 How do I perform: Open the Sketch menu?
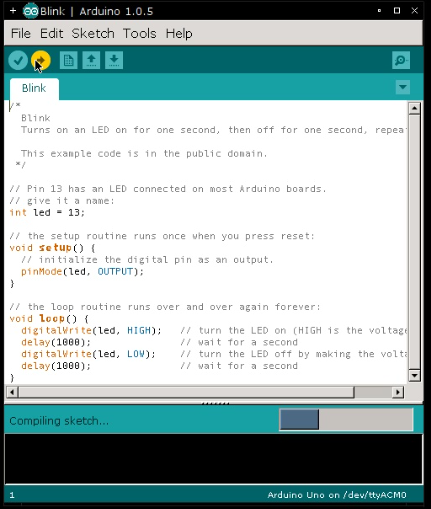click(93, 34)
